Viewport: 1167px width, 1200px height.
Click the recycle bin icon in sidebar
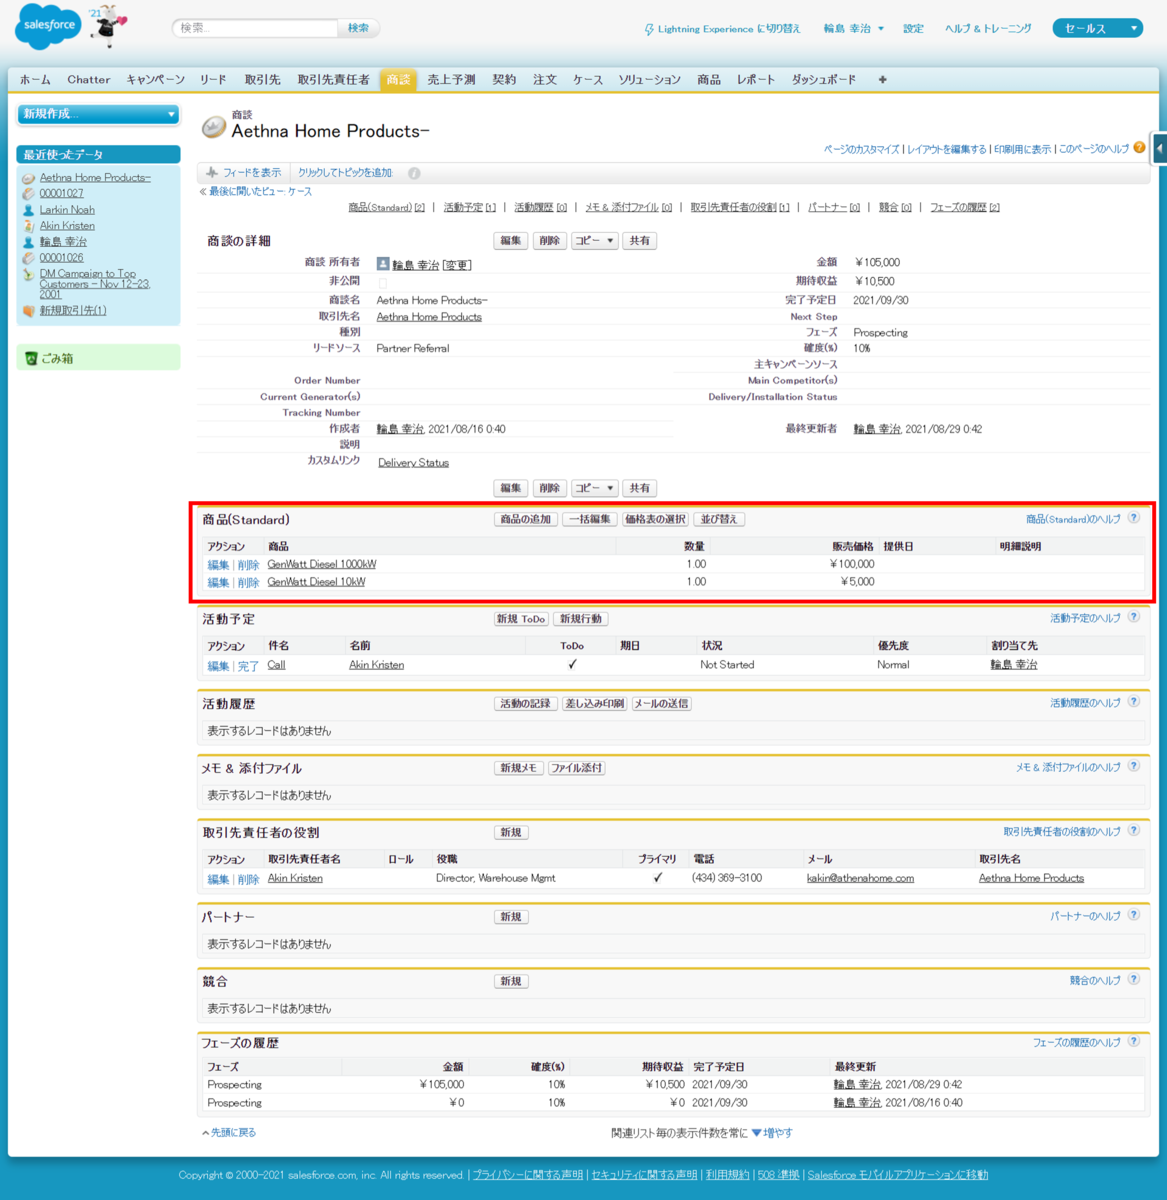tap(31, 358)
